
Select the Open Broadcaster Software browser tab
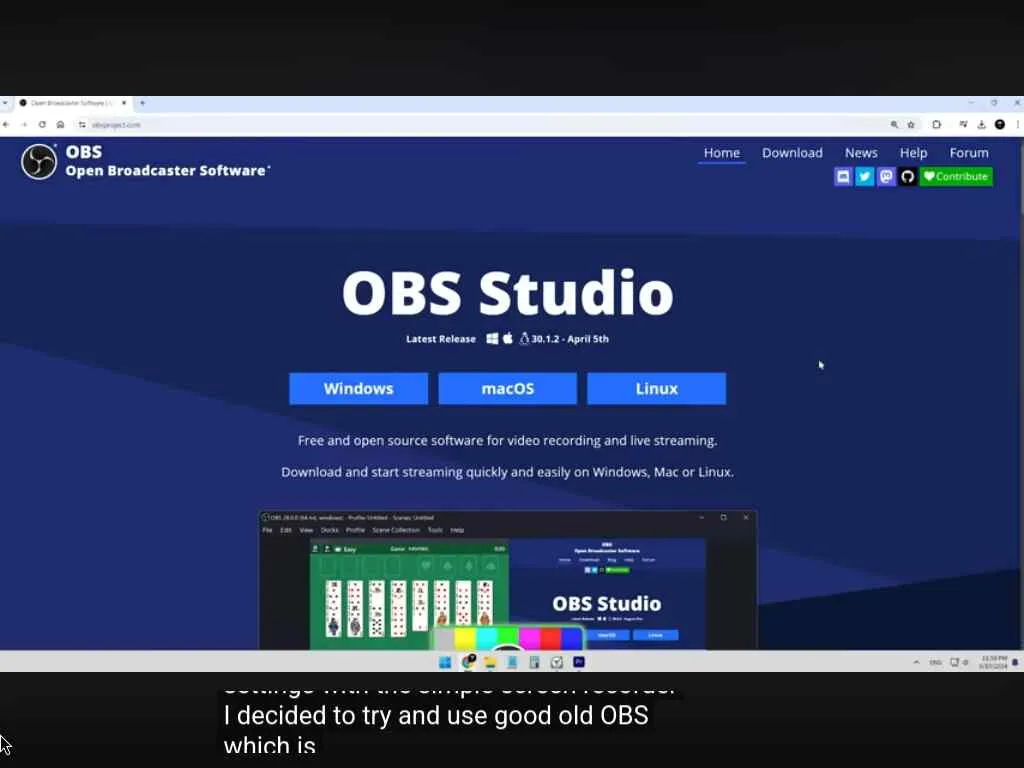pyautogui.click(x=73, y=103)
